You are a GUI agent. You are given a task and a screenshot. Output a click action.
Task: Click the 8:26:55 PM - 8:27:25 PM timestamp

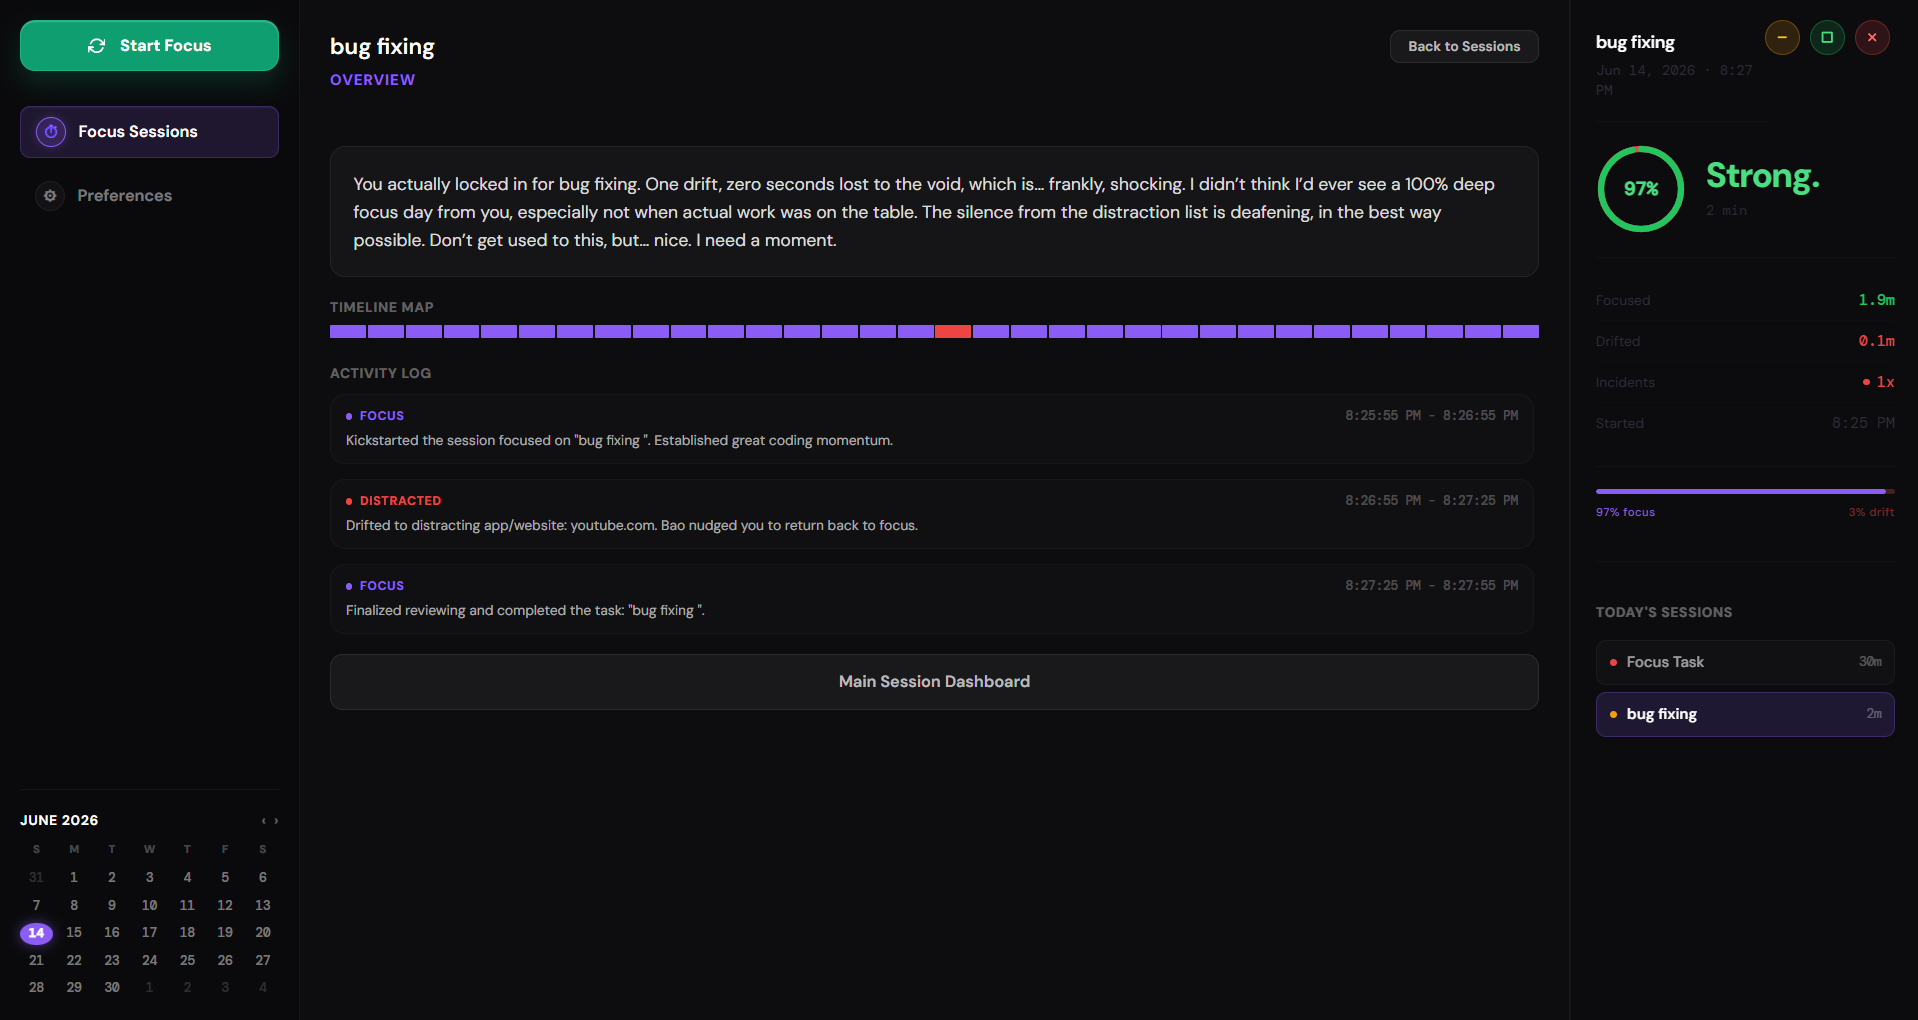coord(1431,500)
